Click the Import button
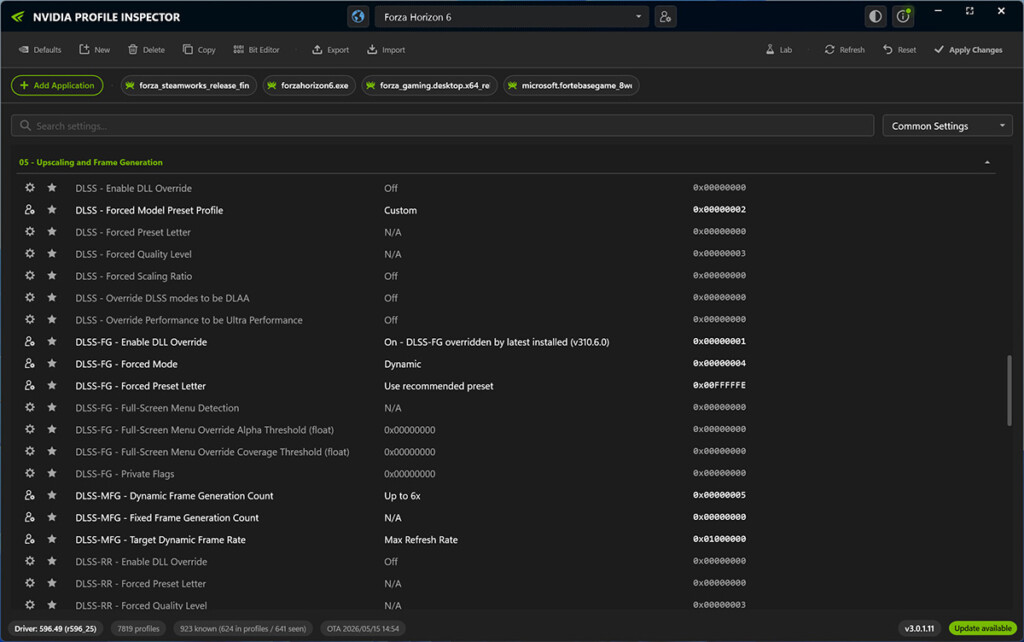This screenshot has height=642, width=1024. [x=386, y=50]
